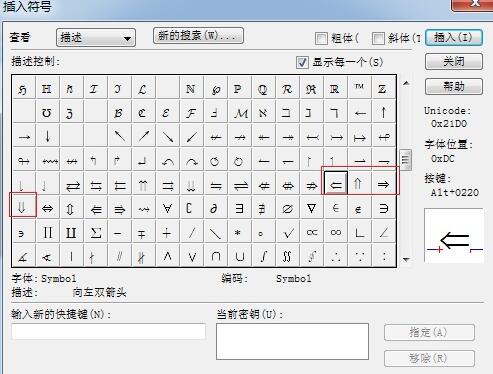Click the Unicode value 0x21D0

pos(449,124)
